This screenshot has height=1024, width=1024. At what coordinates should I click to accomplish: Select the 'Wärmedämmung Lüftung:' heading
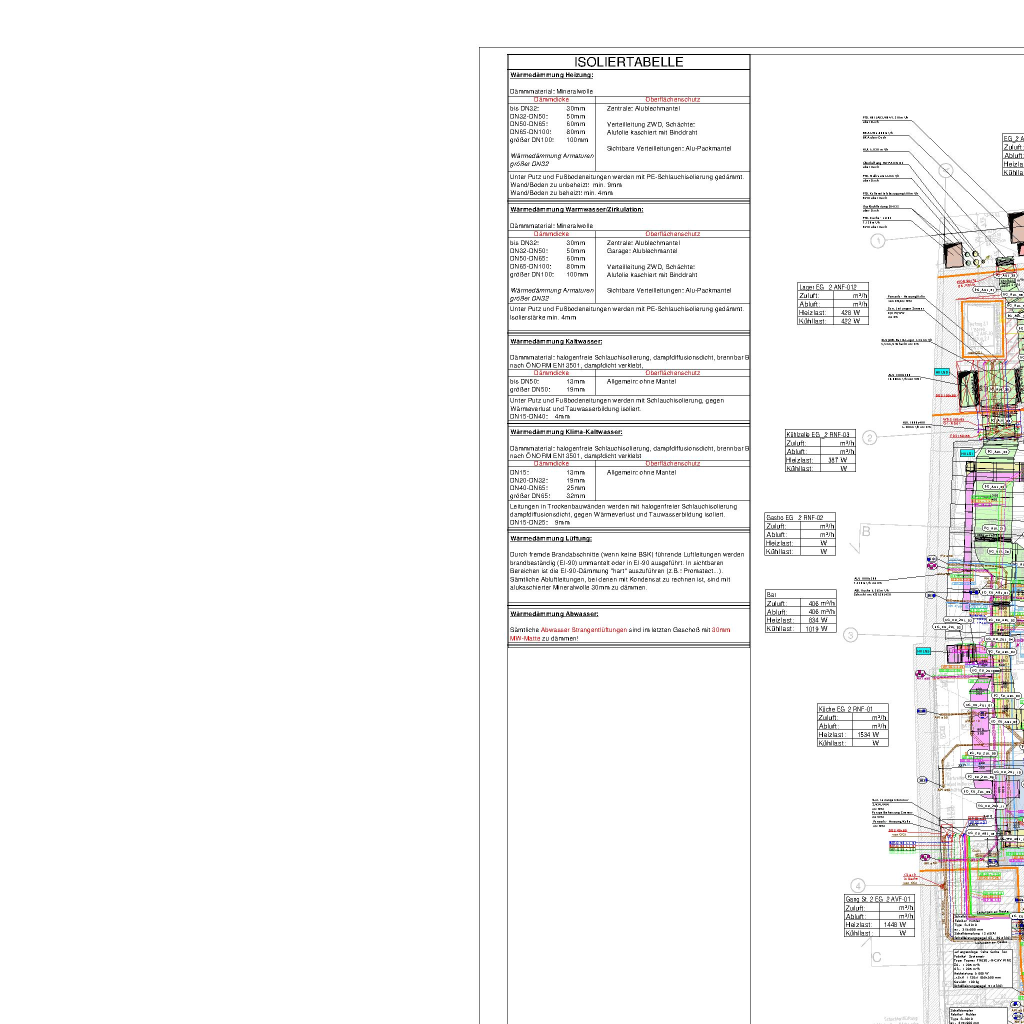[x=551, y=539]
